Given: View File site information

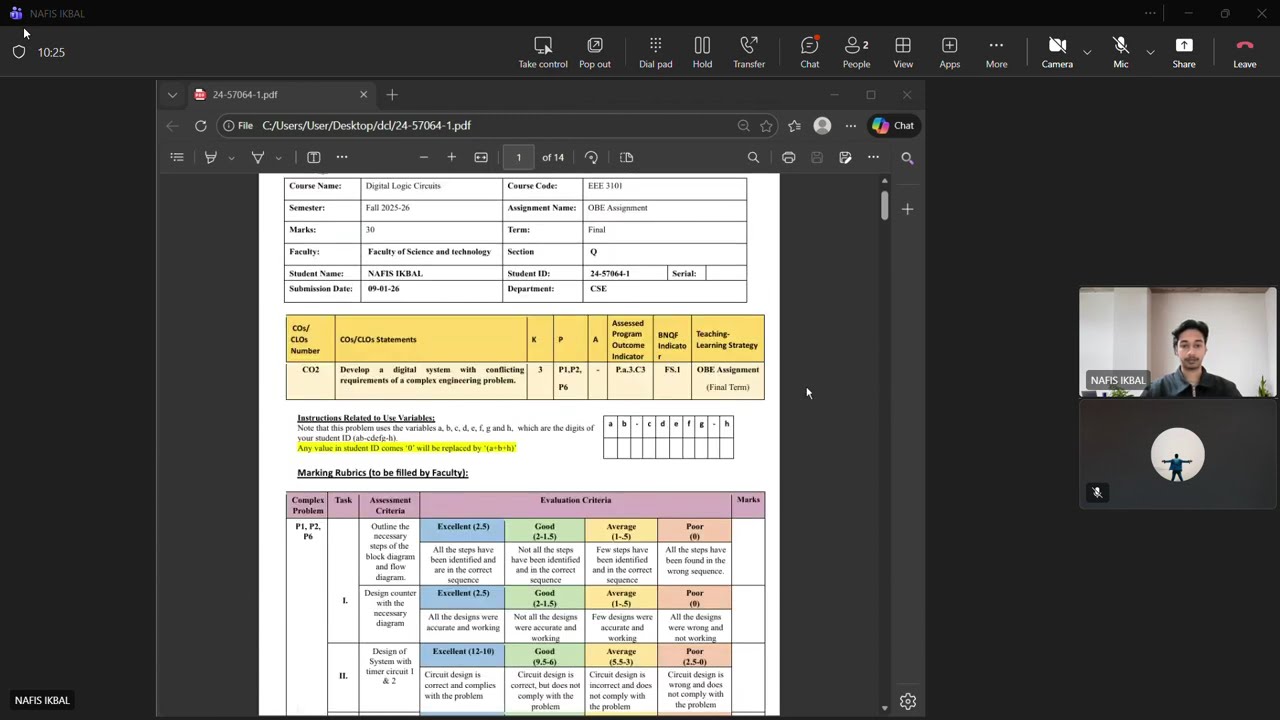Looking at the screenshot, I should (238, 126).
